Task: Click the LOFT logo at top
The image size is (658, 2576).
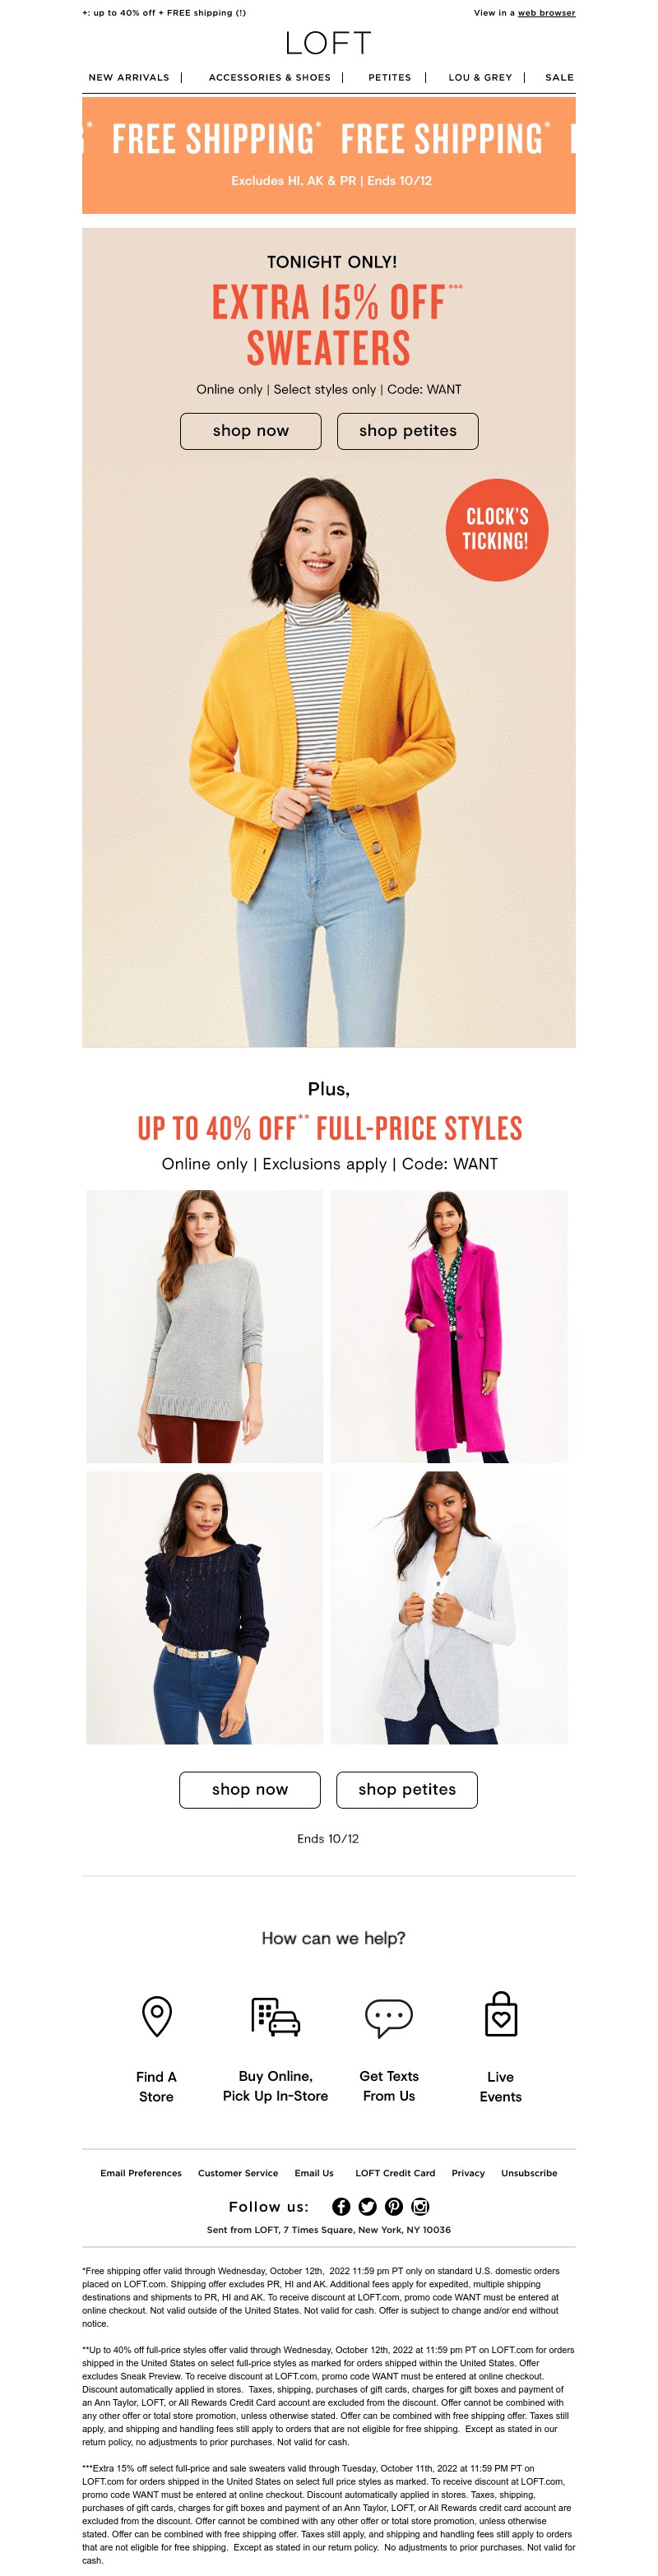Action: tap(329, 43)
